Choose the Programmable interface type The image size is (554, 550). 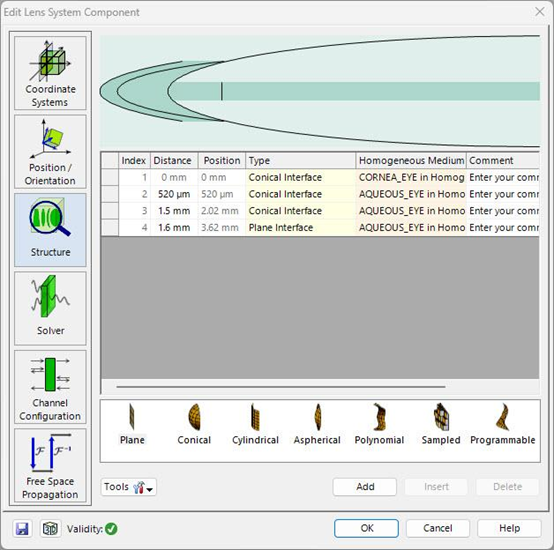(502, 424)
